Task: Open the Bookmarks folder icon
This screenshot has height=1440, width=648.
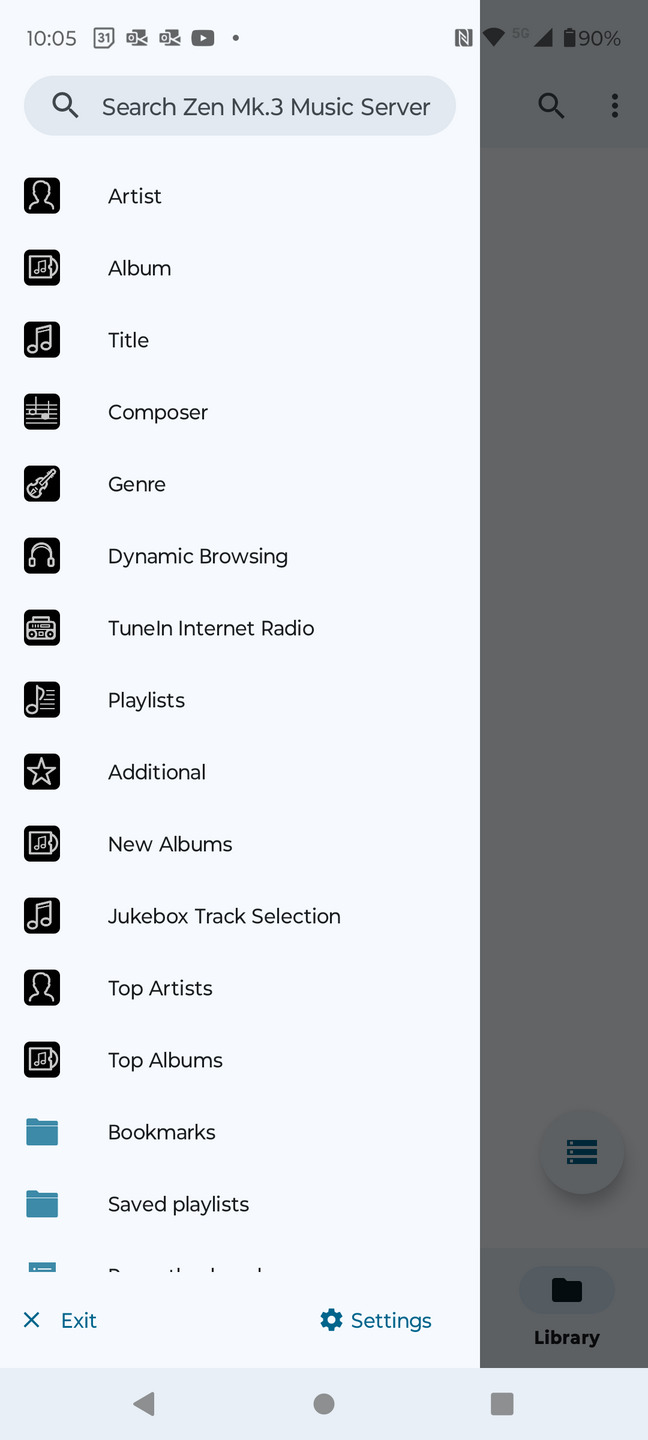Action: coord(42,1132)
